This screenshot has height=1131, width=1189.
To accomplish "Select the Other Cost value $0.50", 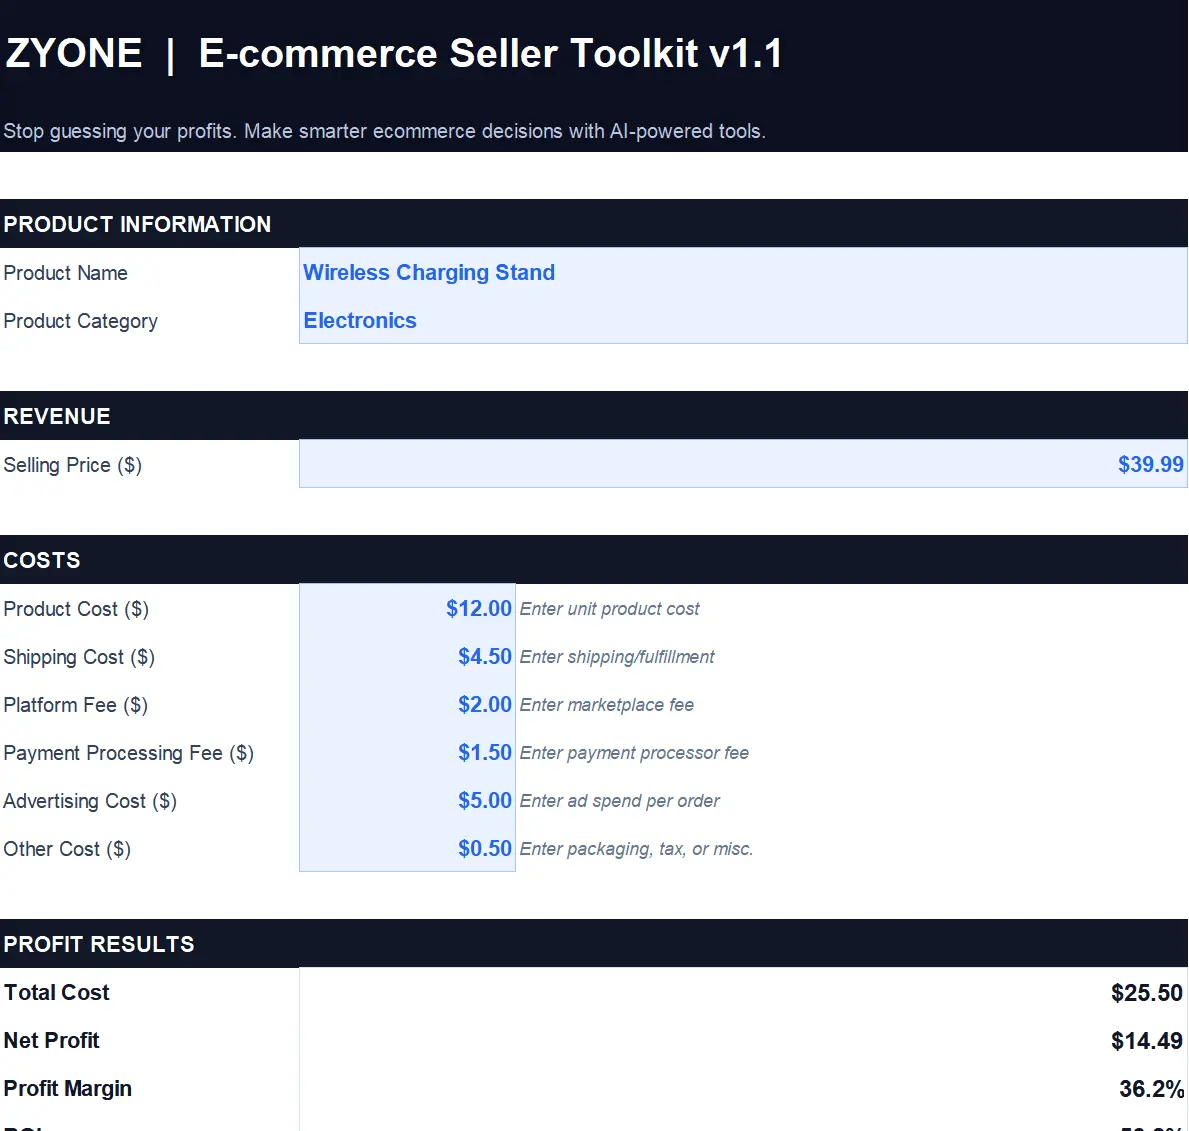I will [485, 848].
